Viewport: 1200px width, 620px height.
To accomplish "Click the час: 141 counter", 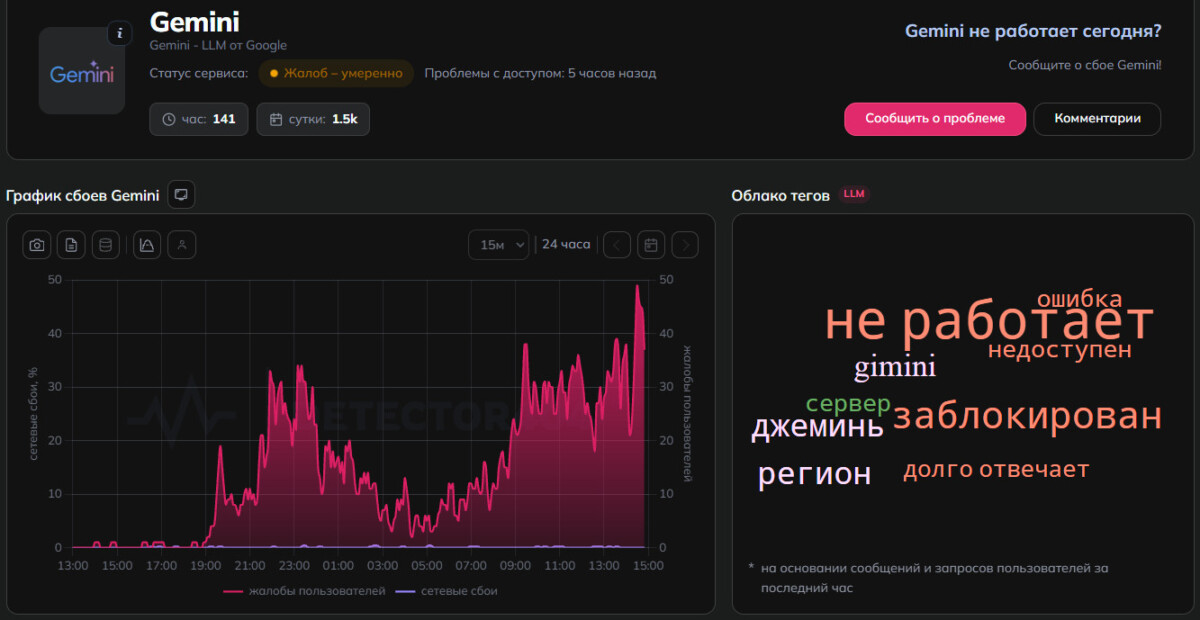I will [x=199, y=119].
